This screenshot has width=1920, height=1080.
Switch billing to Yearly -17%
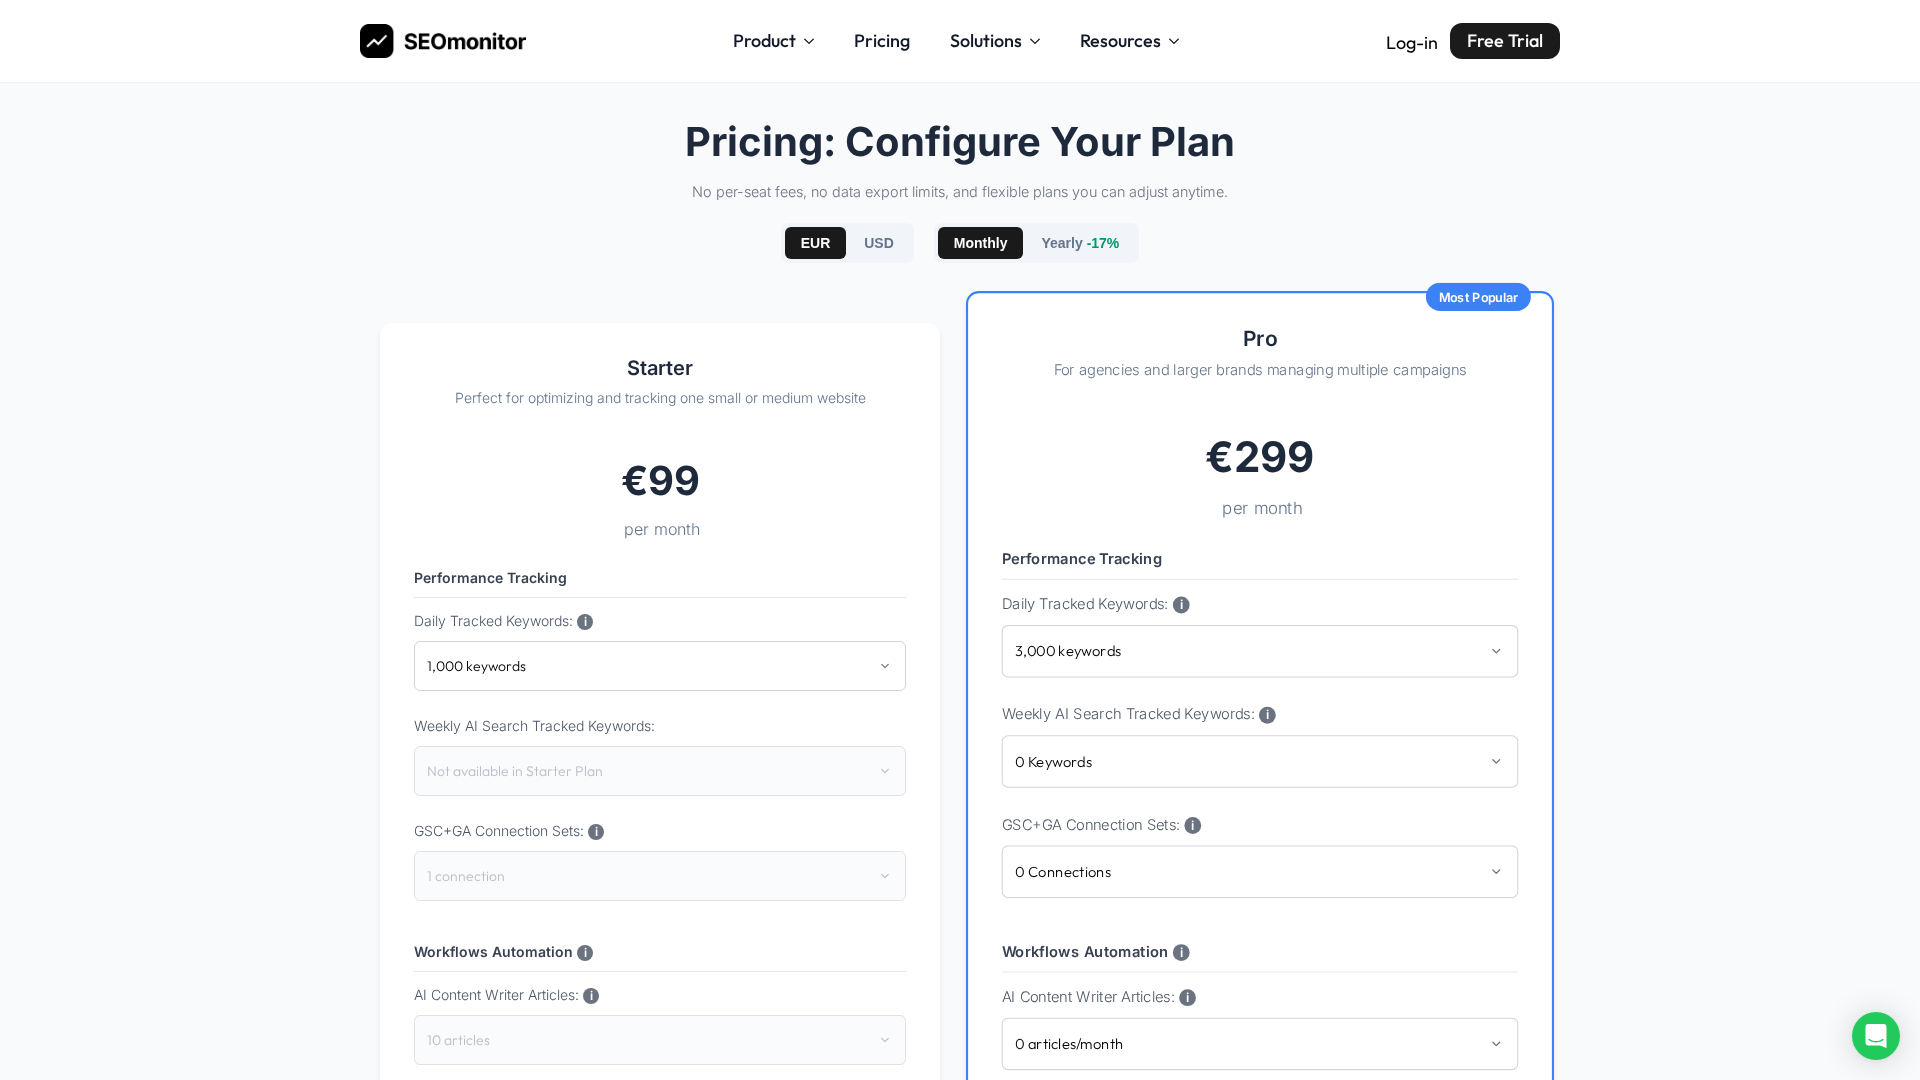[x=1080, y=243]
